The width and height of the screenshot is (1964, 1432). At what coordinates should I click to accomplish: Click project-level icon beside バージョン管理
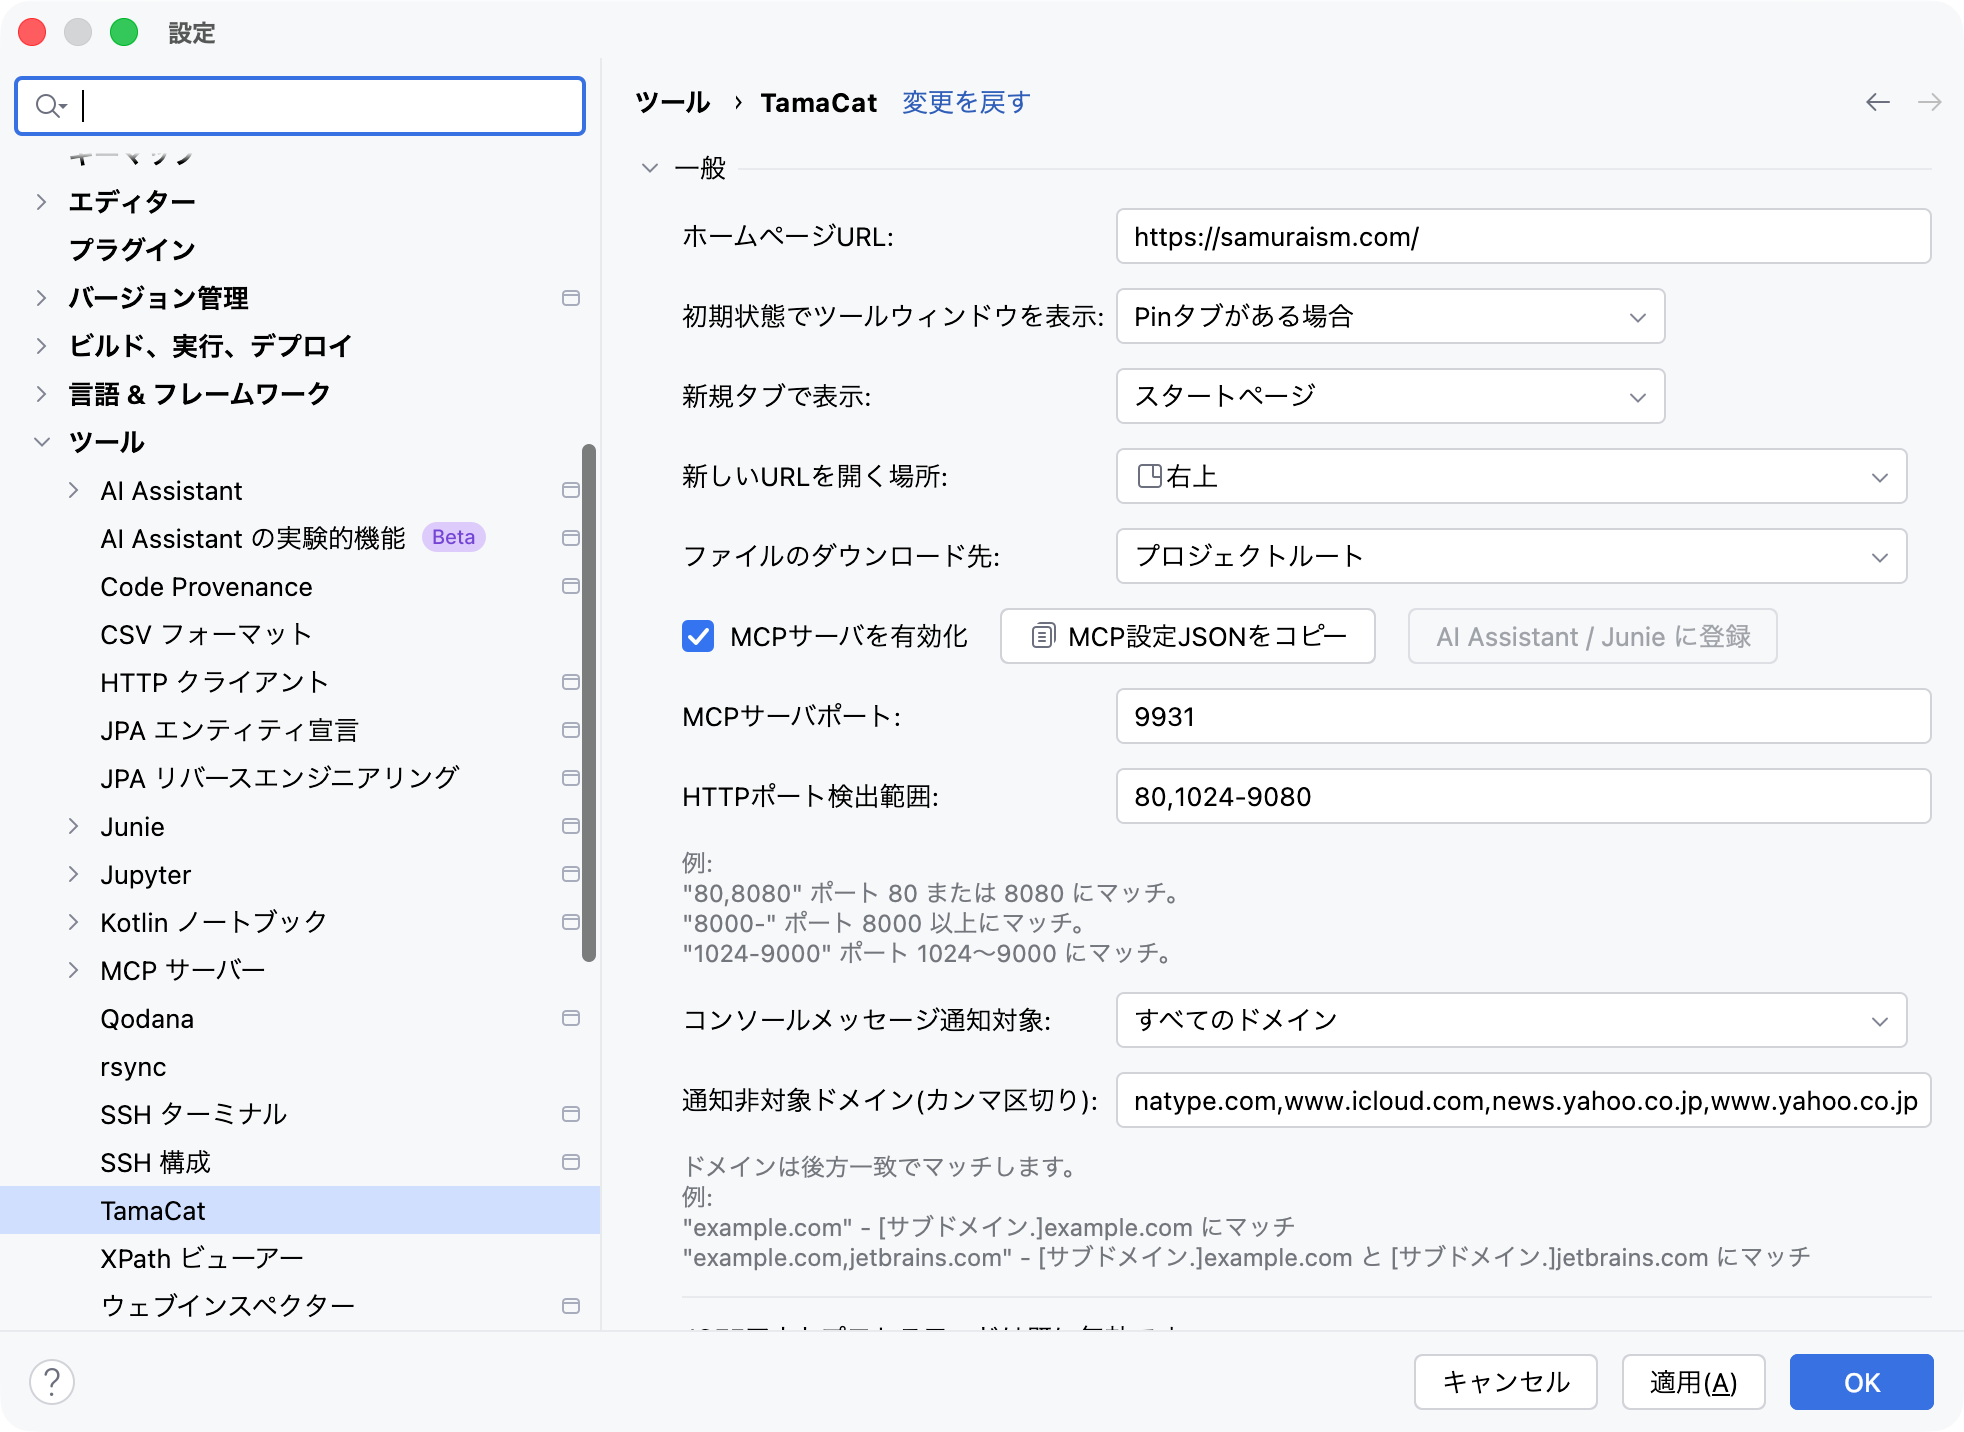pos(571,298)
